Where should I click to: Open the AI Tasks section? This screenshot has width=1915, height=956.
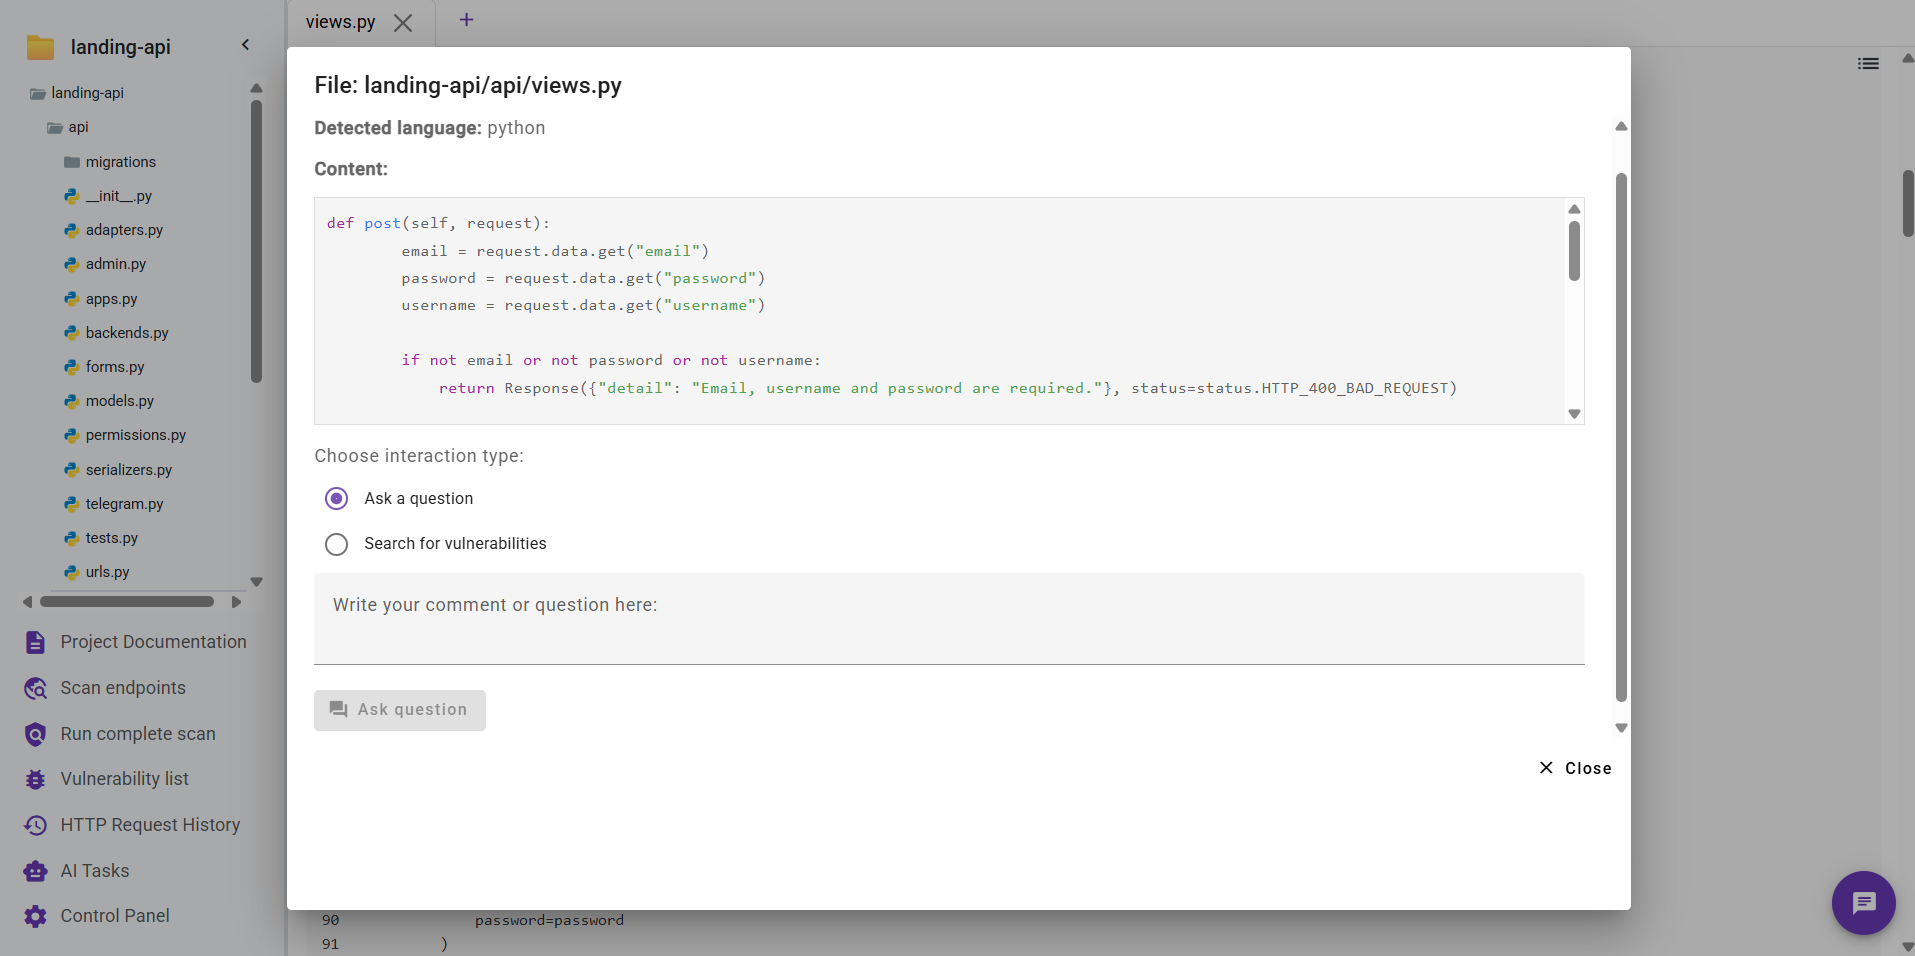[x=94, y=870]
